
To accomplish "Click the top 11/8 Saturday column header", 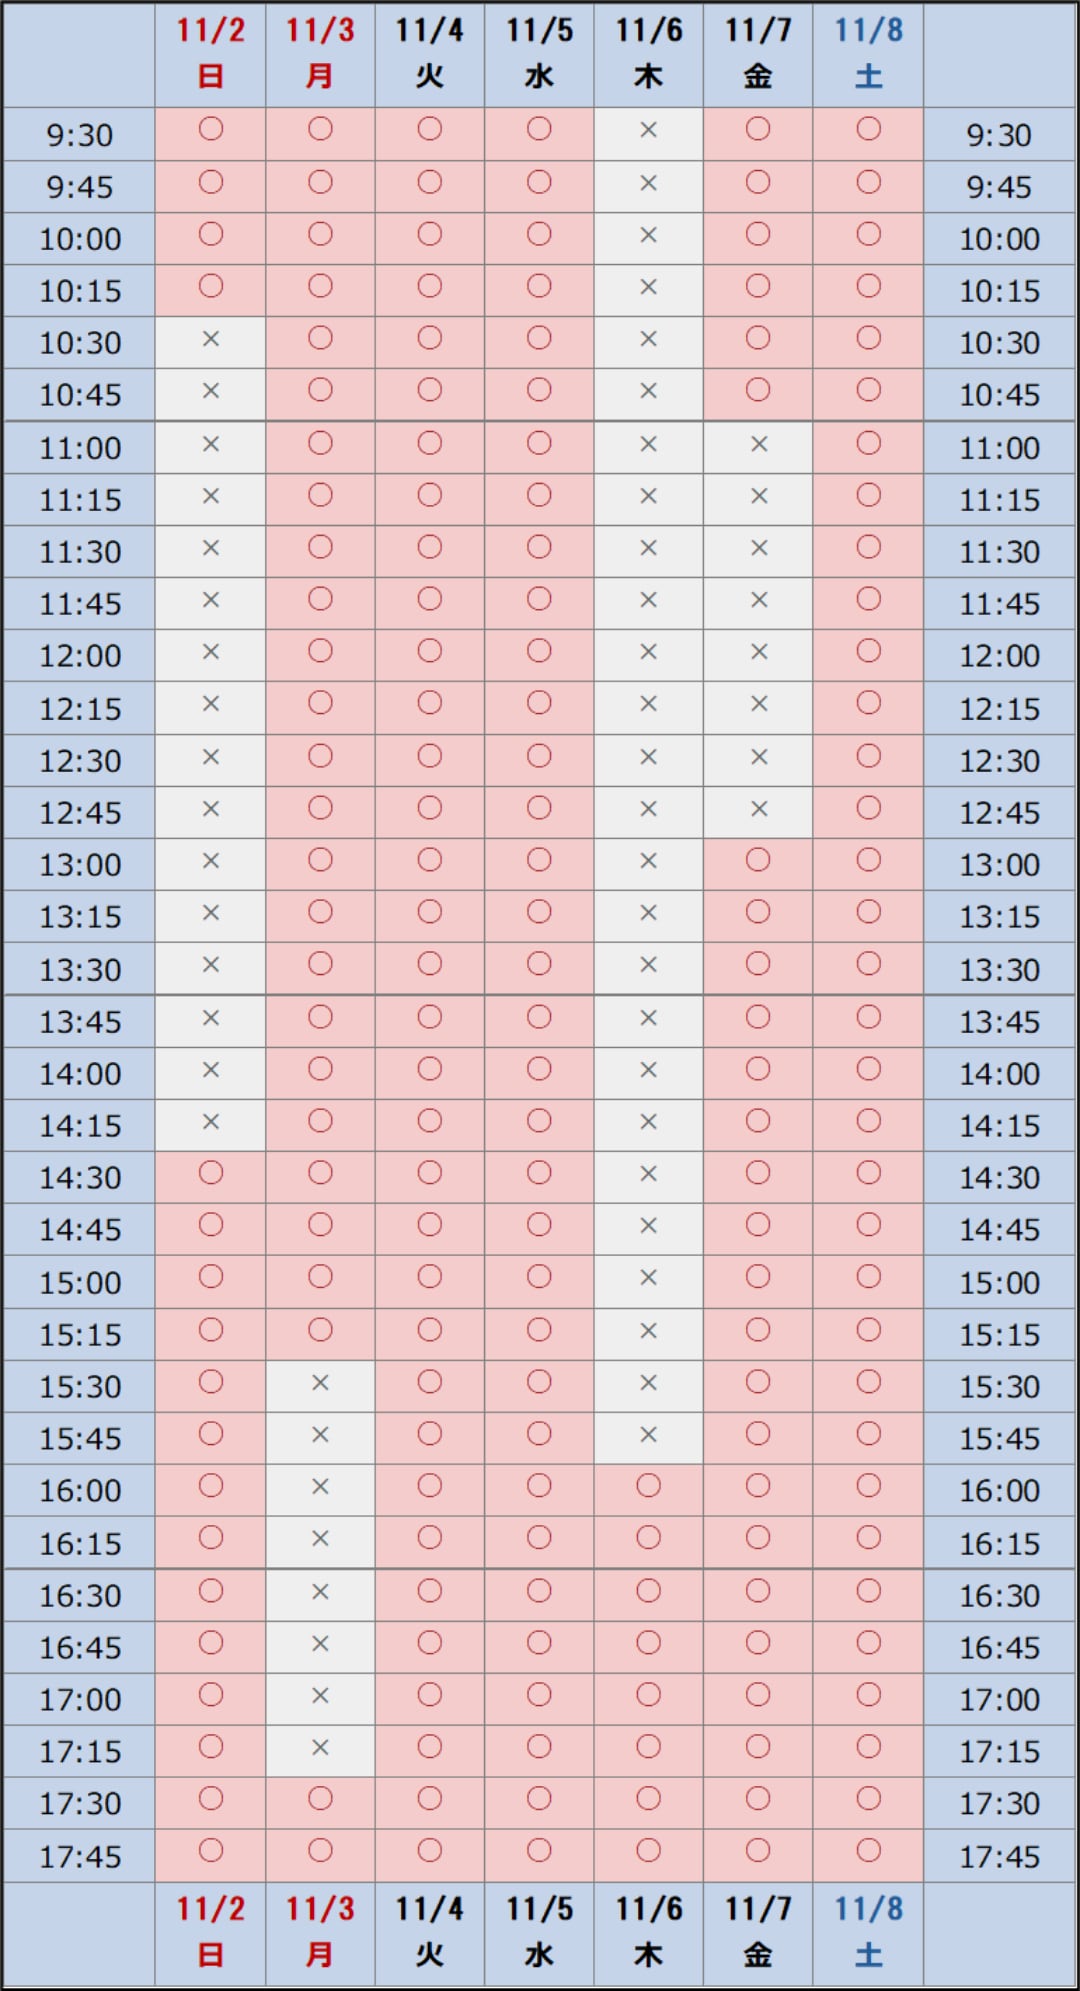I will coord(868,53).
